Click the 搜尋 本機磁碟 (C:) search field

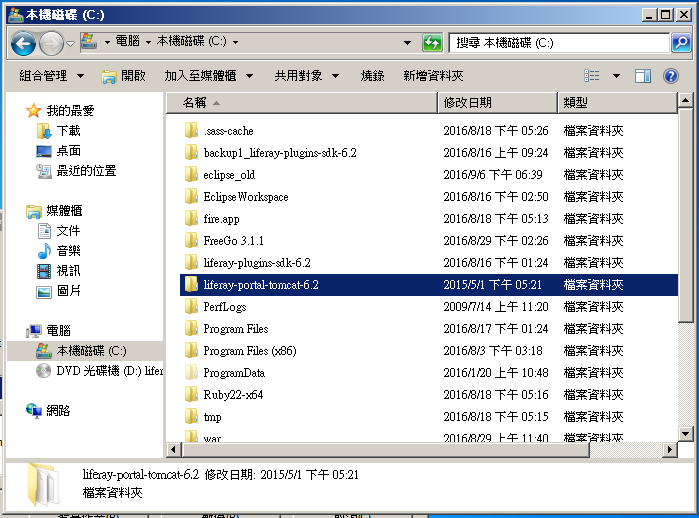click(559, 43)
